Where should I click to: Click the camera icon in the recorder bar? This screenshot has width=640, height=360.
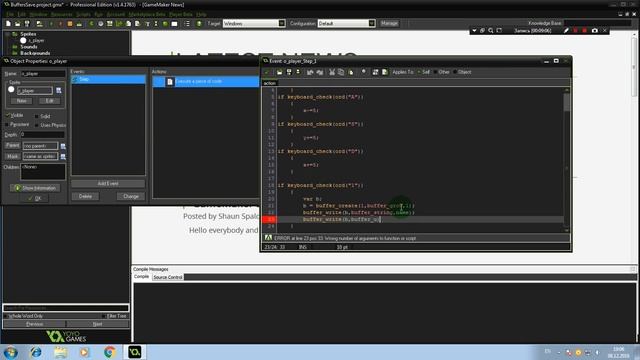point(595,31)
